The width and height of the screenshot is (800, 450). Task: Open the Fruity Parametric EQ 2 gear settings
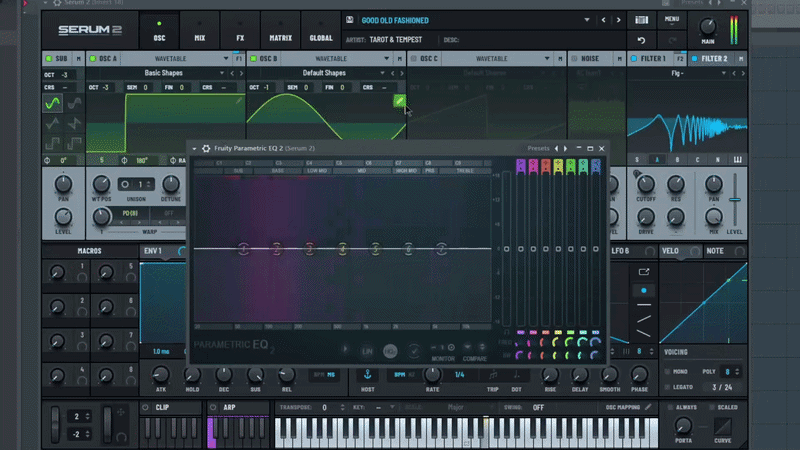[206, 148]
